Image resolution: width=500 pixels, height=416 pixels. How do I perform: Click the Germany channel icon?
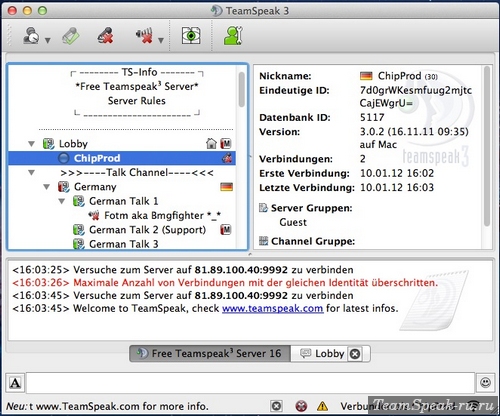click(64, 187)
